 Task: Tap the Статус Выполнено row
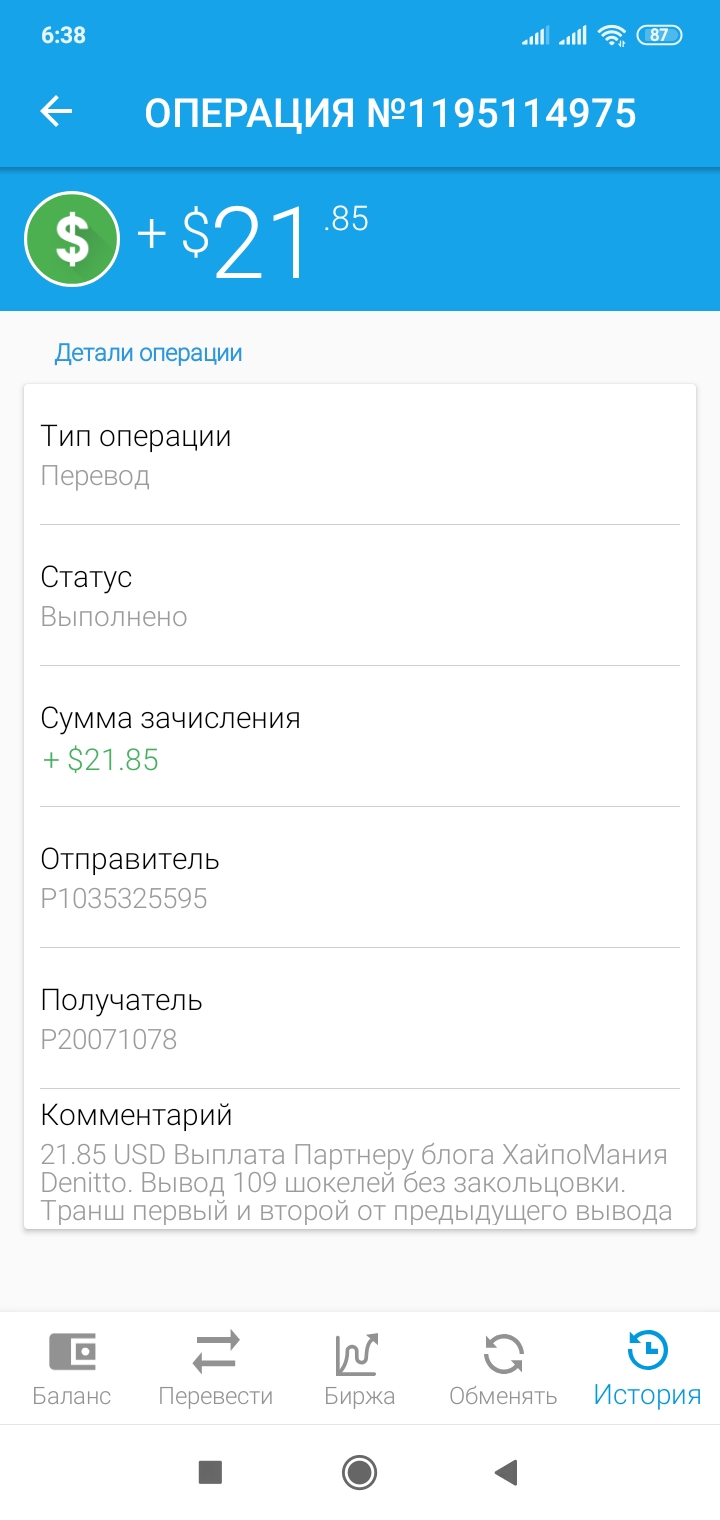360,596
